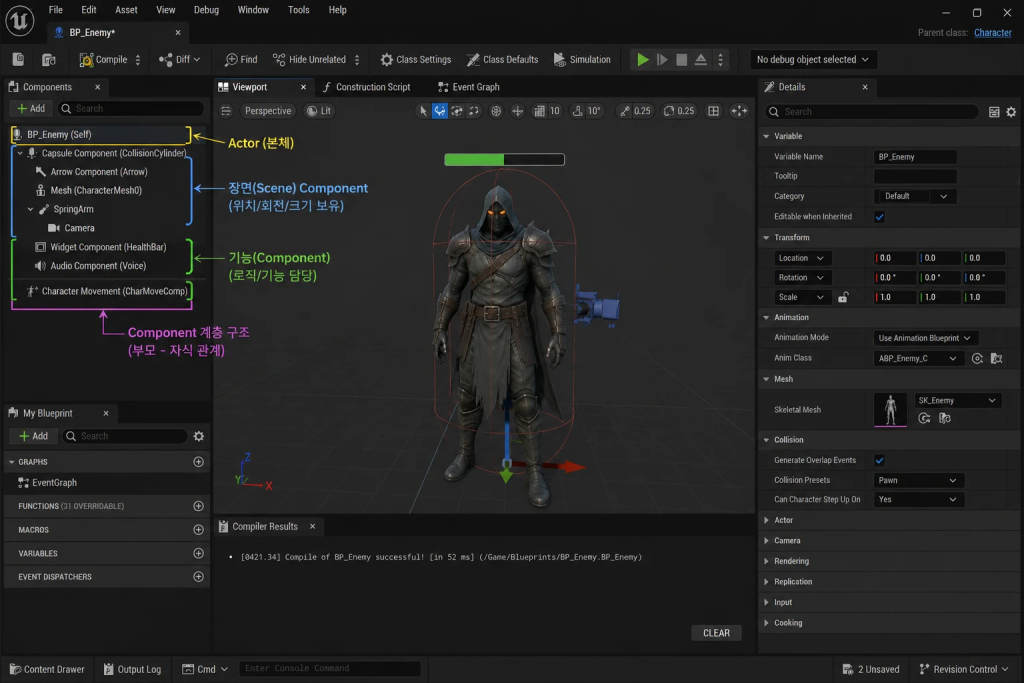Open the Diff dropdown
The width and height of the screenshot is (1024, 683).
click(180, 59)
